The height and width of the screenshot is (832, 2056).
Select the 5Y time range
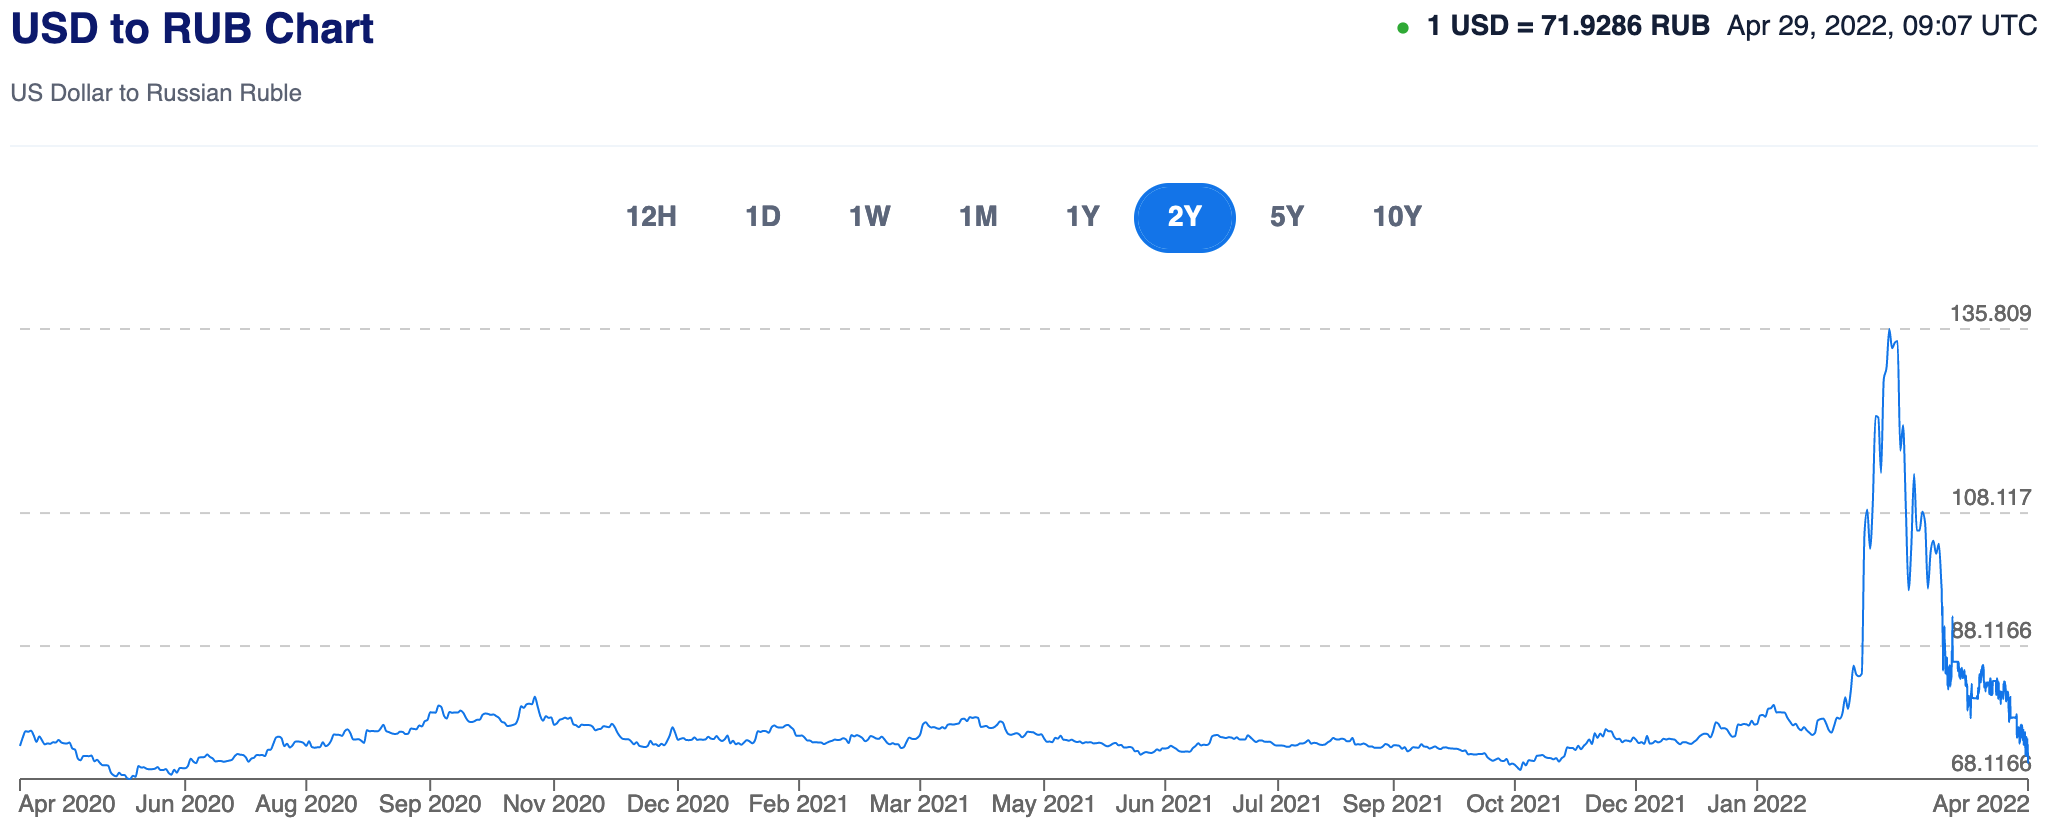click(1286, 217)
